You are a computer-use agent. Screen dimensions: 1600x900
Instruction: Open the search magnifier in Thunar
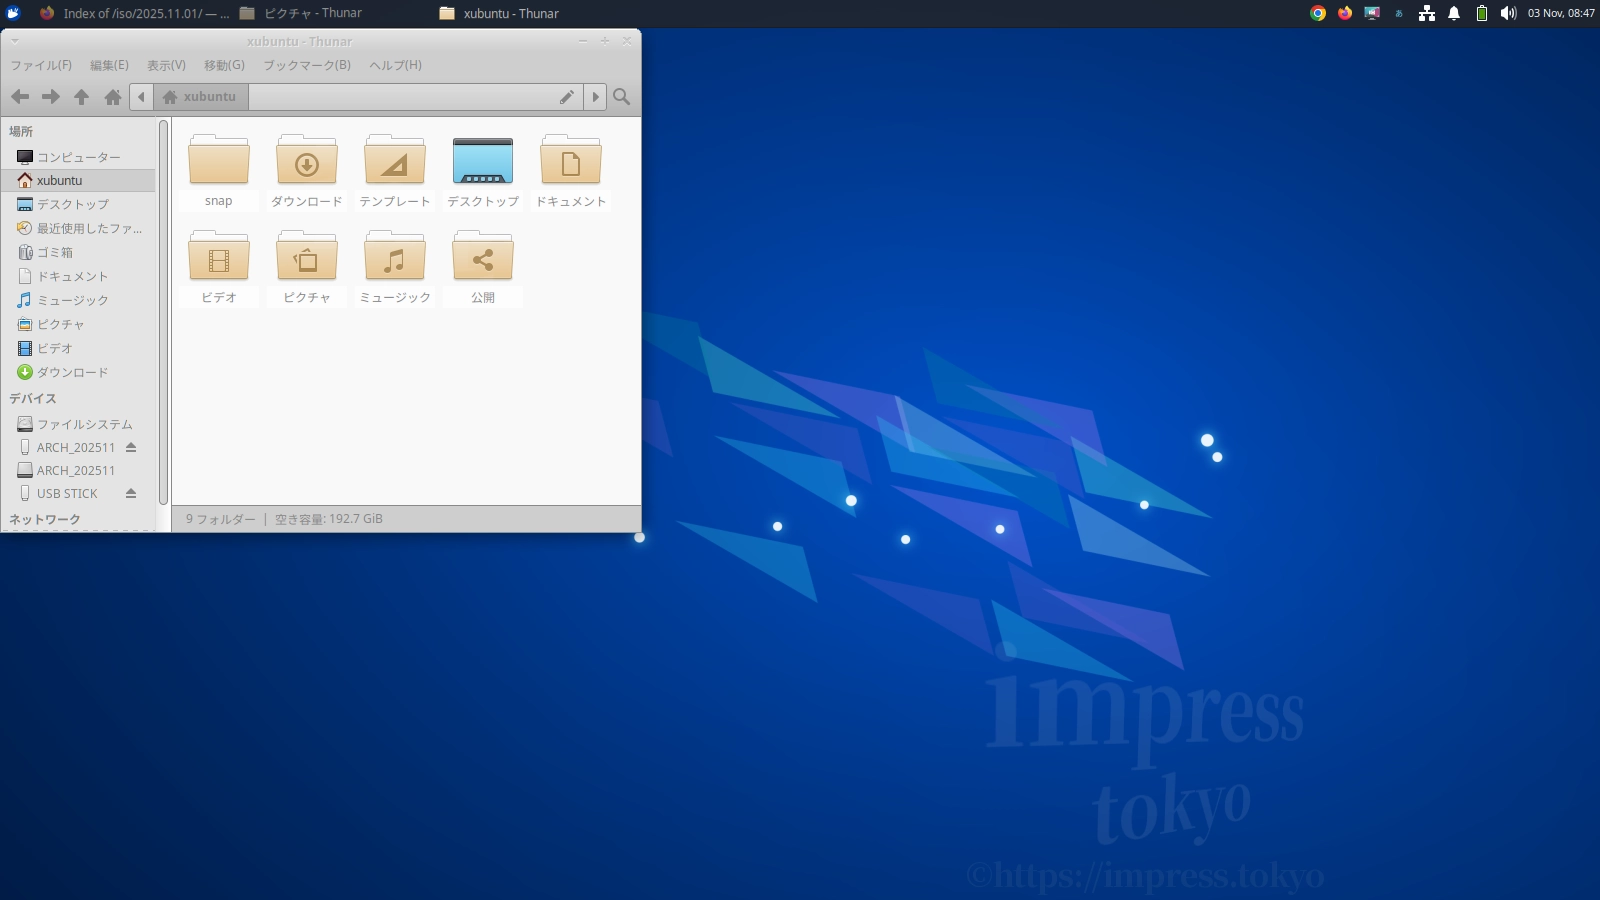(x=622, y=97)
